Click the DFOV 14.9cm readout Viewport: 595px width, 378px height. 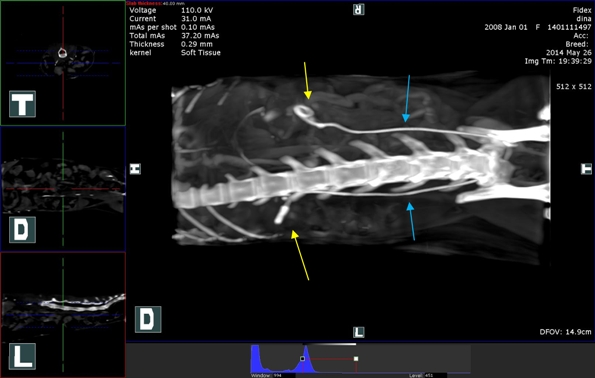(x=565, y=332)
